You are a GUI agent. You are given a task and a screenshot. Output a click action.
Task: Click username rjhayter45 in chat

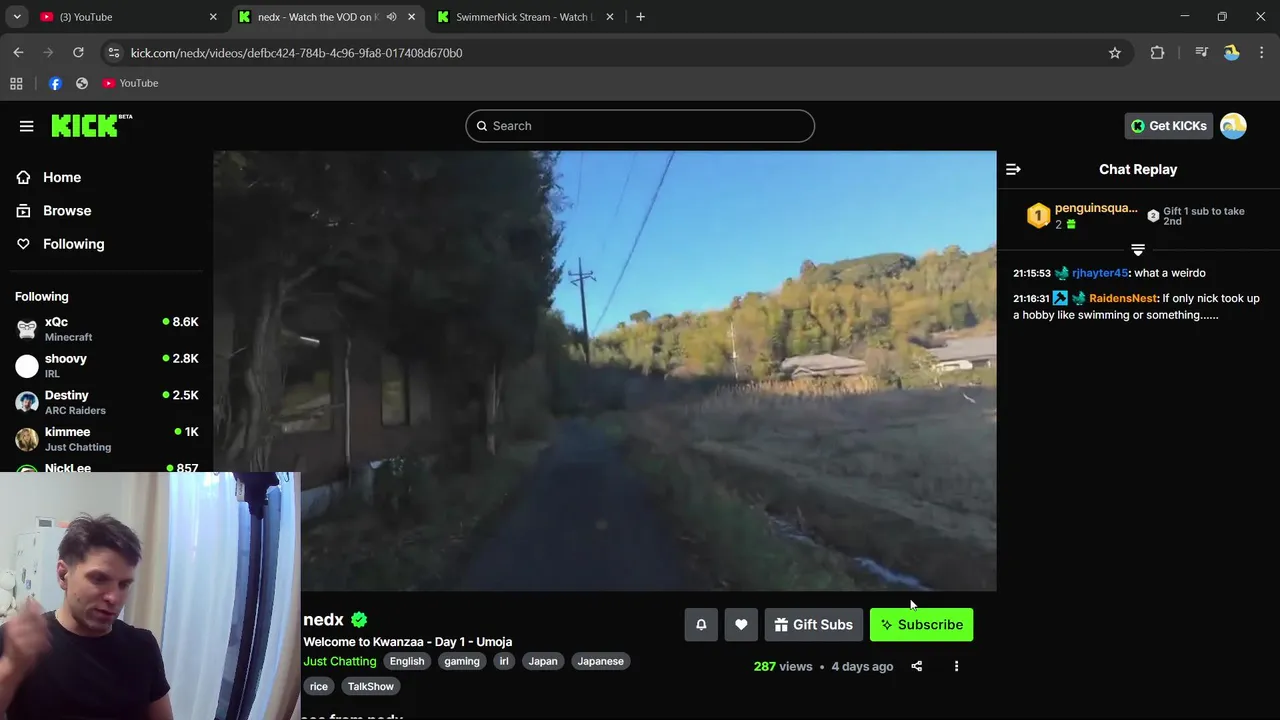click(1099, 273)
